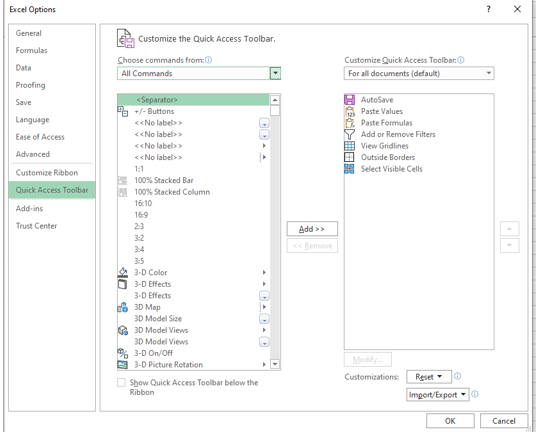541x443 pixels.
Task: Click the View Gridlines grid icon
Action: point(349,146)
